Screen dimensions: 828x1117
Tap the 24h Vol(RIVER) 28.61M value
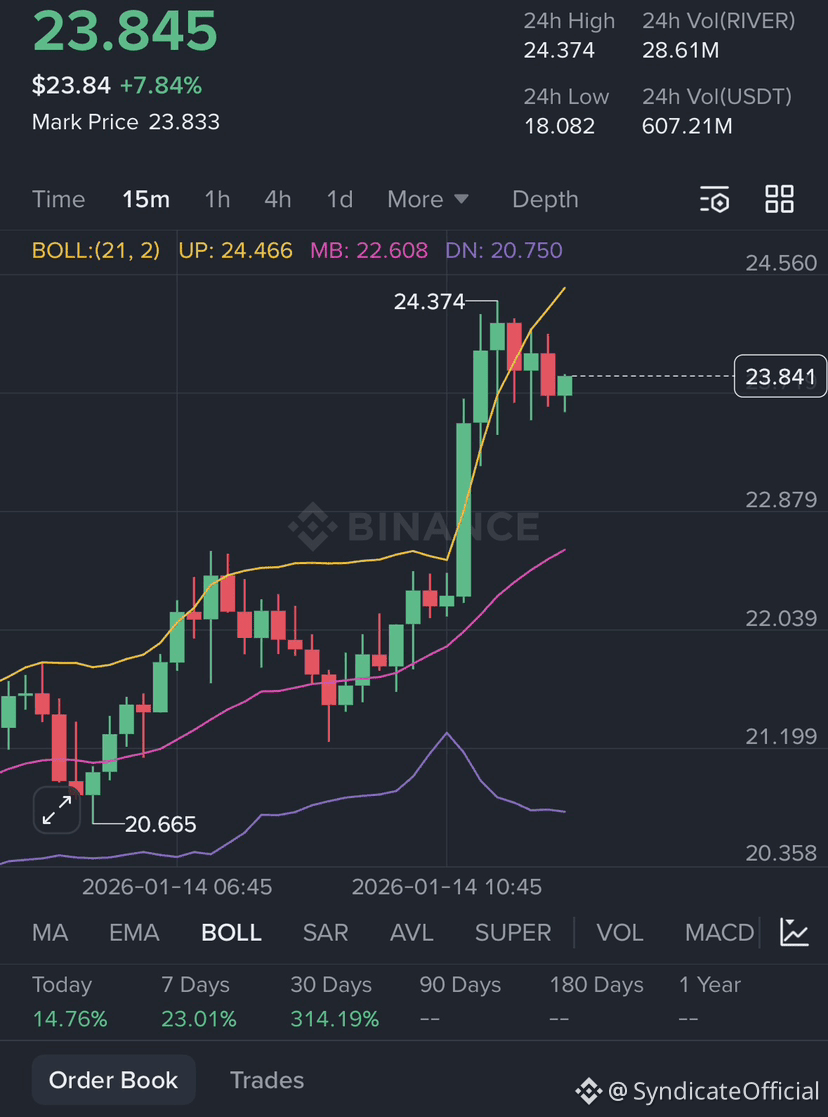coord(680,51)
